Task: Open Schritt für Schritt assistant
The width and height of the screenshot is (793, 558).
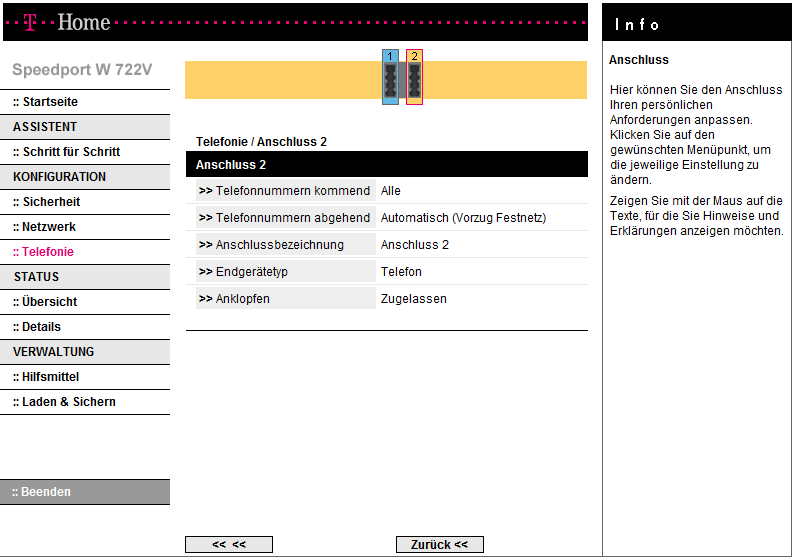Action: [66, 152]
